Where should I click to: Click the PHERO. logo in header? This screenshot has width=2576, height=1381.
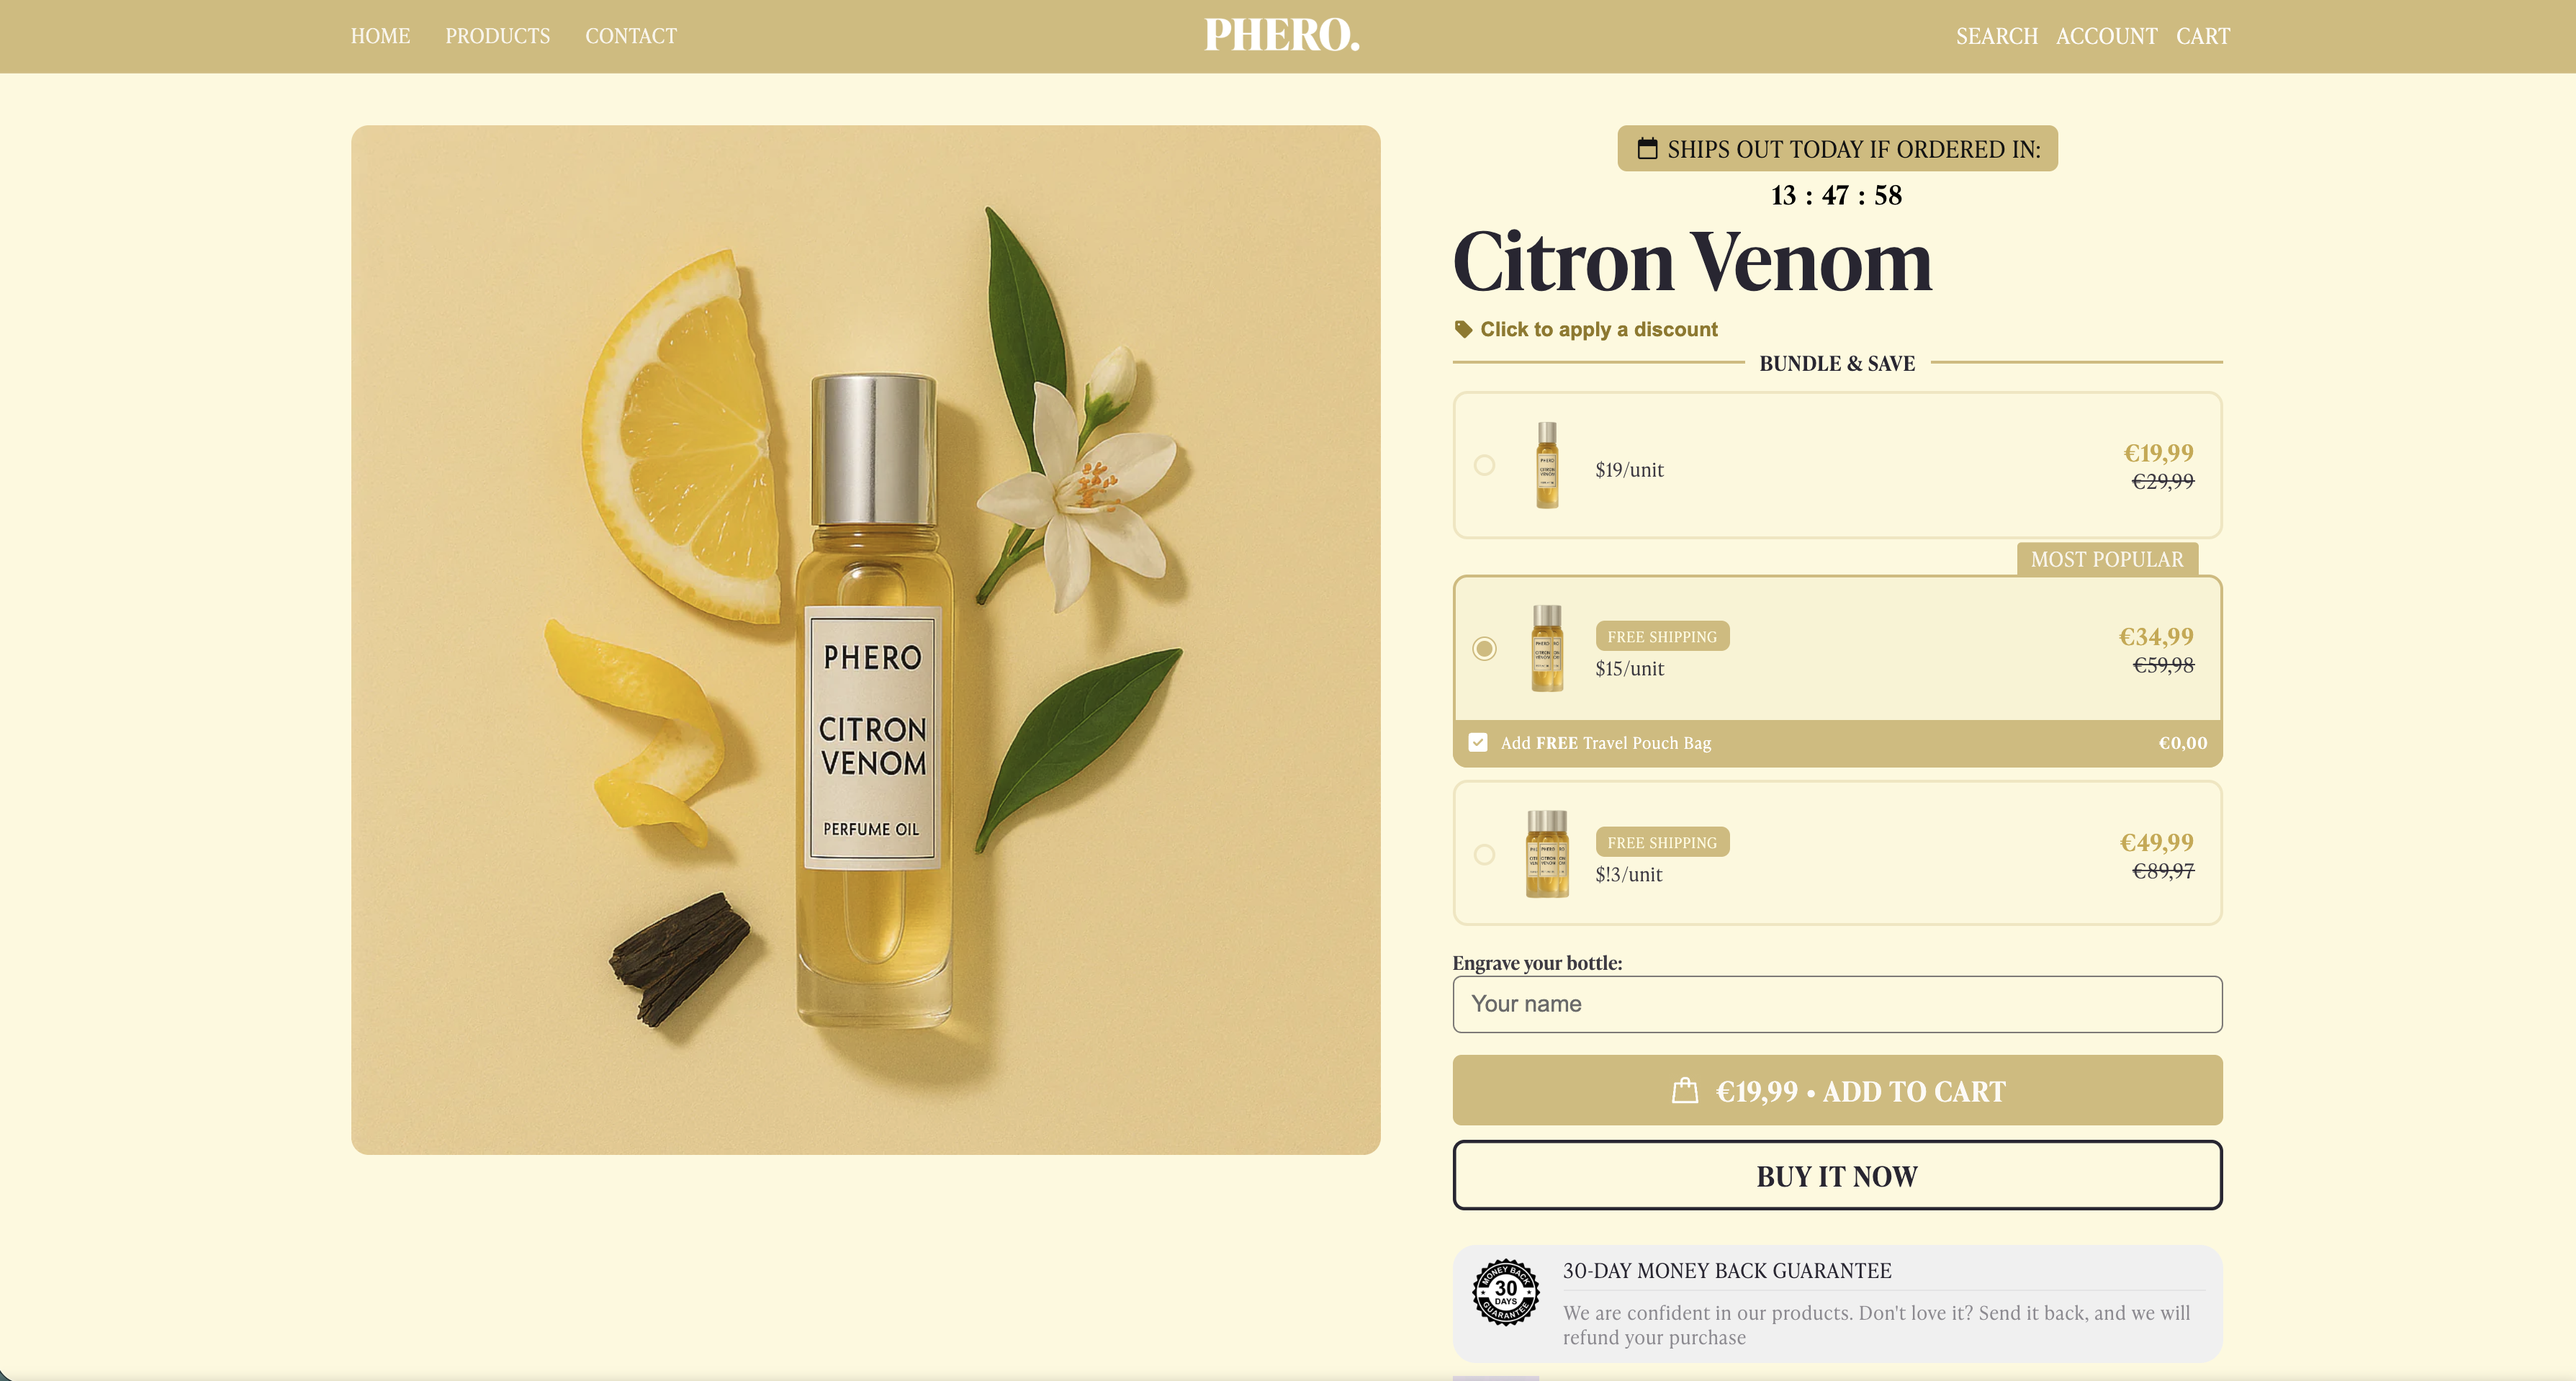1282,35
